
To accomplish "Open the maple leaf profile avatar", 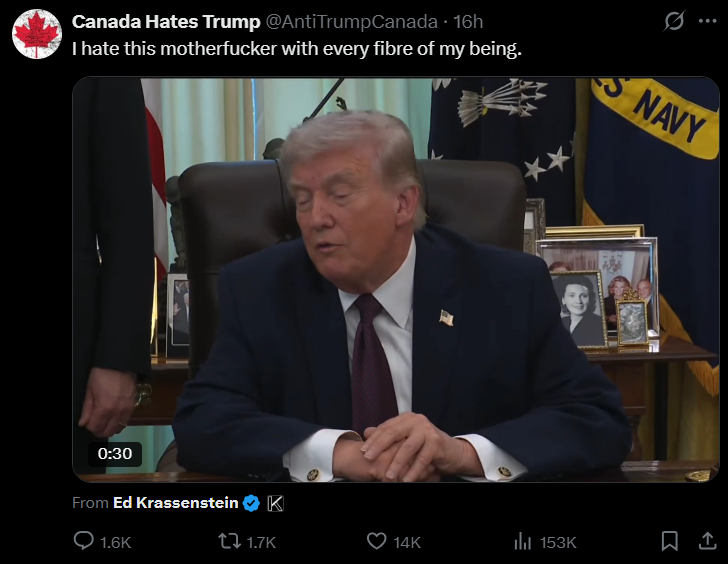I will (x=37, y=34).
